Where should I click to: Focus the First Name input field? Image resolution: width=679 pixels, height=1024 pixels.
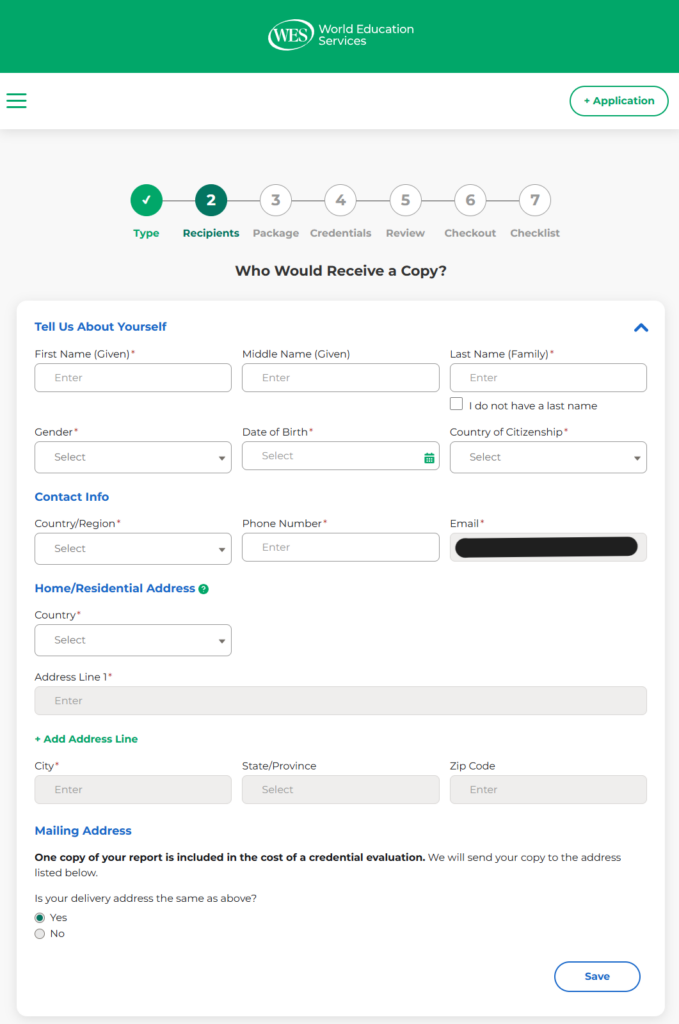tap(133, 378)
